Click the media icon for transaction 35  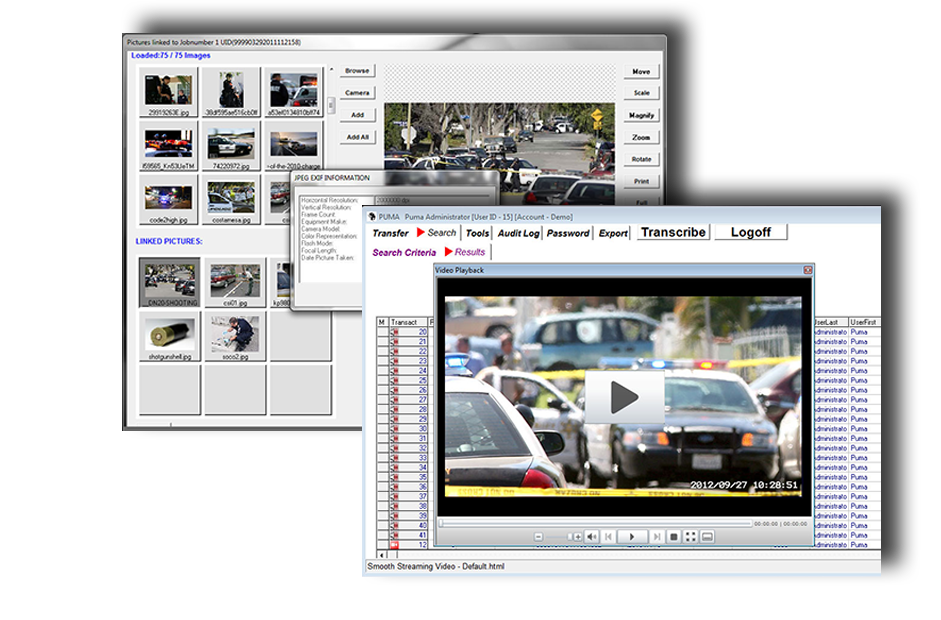tap(395, 477)
